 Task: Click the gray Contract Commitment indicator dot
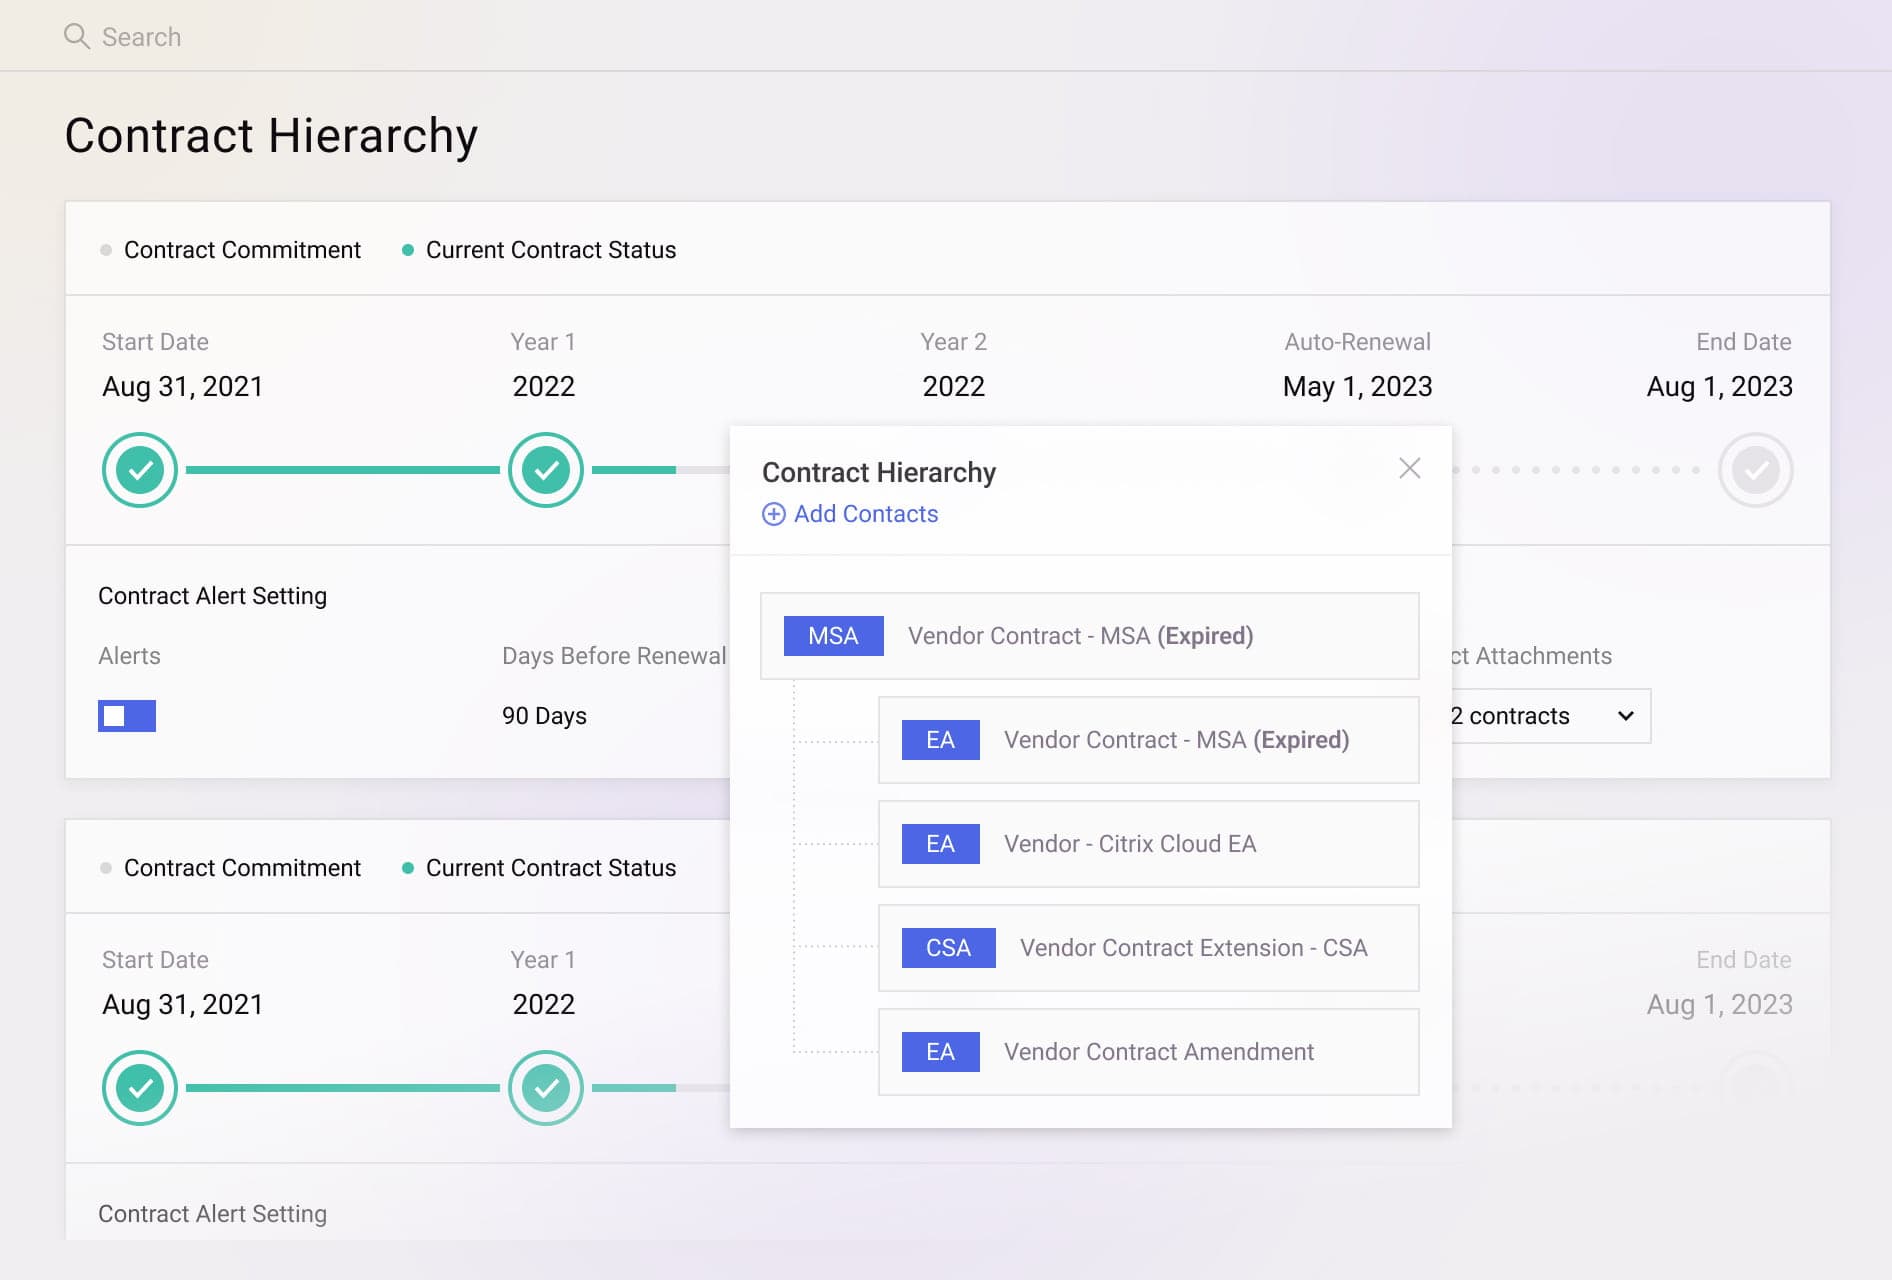coord(105,250)
